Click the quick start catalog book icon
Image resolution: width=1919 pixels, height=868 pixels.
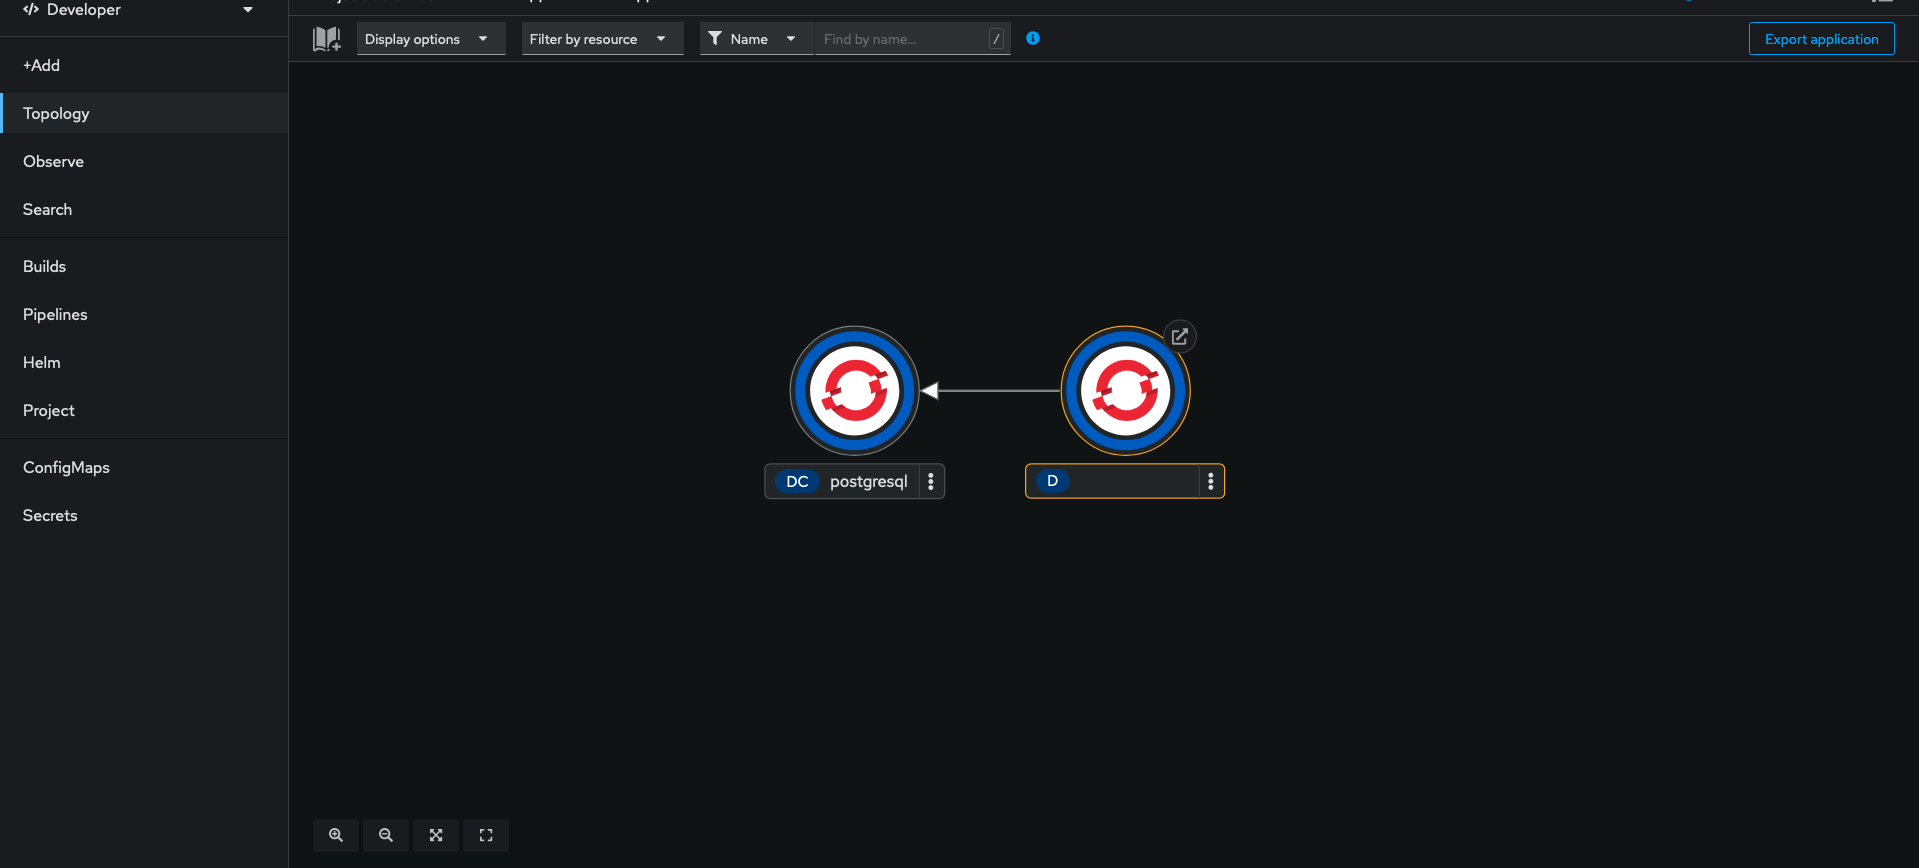(x=326, y=39)
